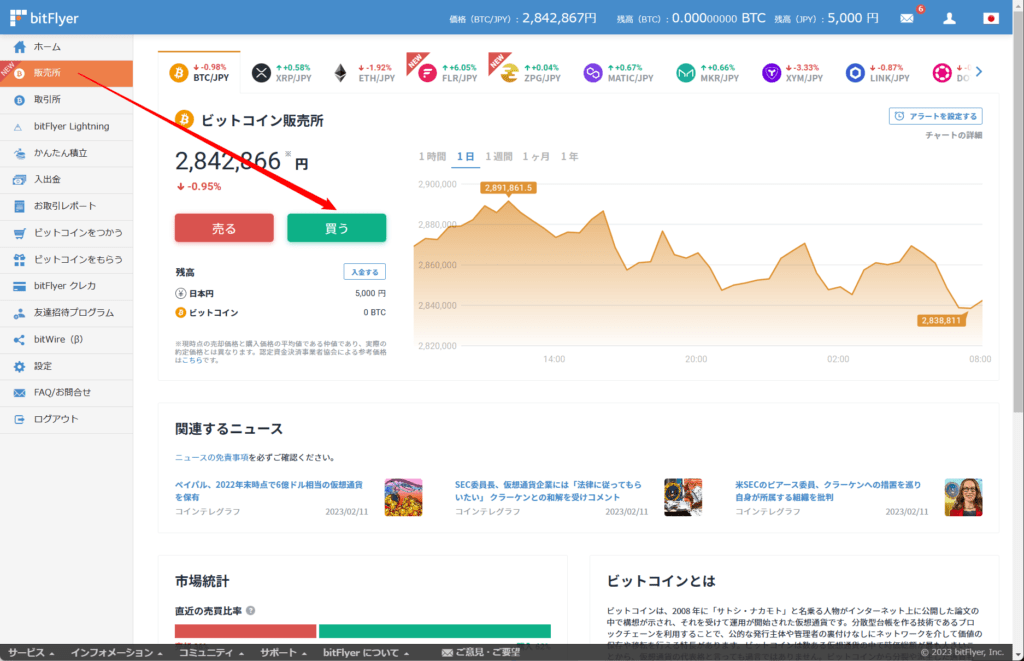Expand the インフォメーション footer menu
Screen dimensions: 1024x661
(116, 653)
